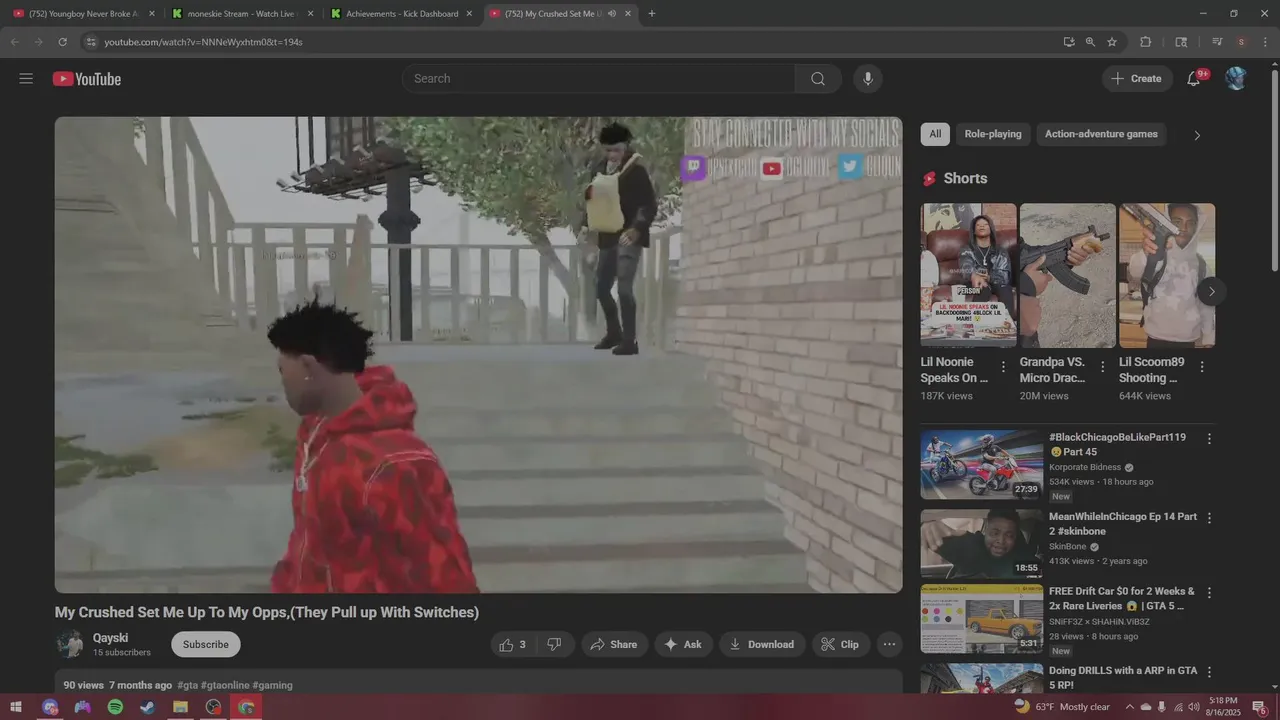Open Qayski channel avatar
This screenshot has width=1280, height=720.
point(69,645)
